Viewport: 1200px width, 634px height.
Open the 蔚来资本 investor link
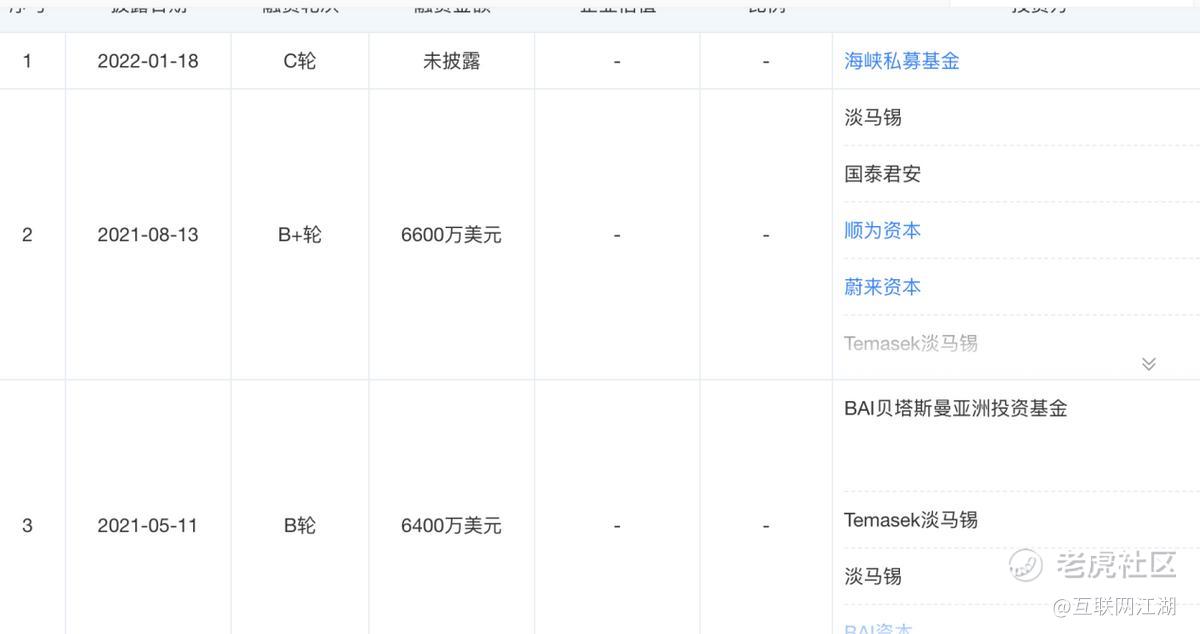coord(883,288)
